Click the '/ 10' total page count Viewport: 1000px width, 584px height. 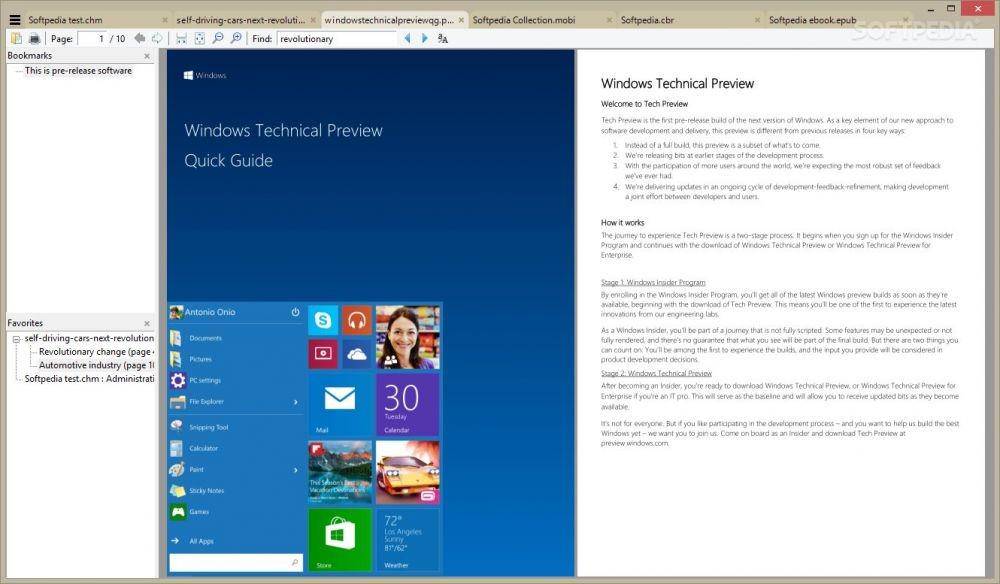[118, 38]
